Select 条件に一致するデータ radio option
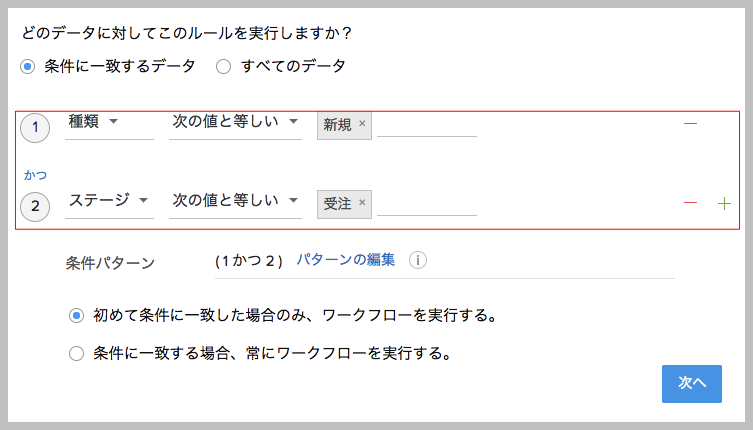 pyautogui.click(x=28, y=66)
